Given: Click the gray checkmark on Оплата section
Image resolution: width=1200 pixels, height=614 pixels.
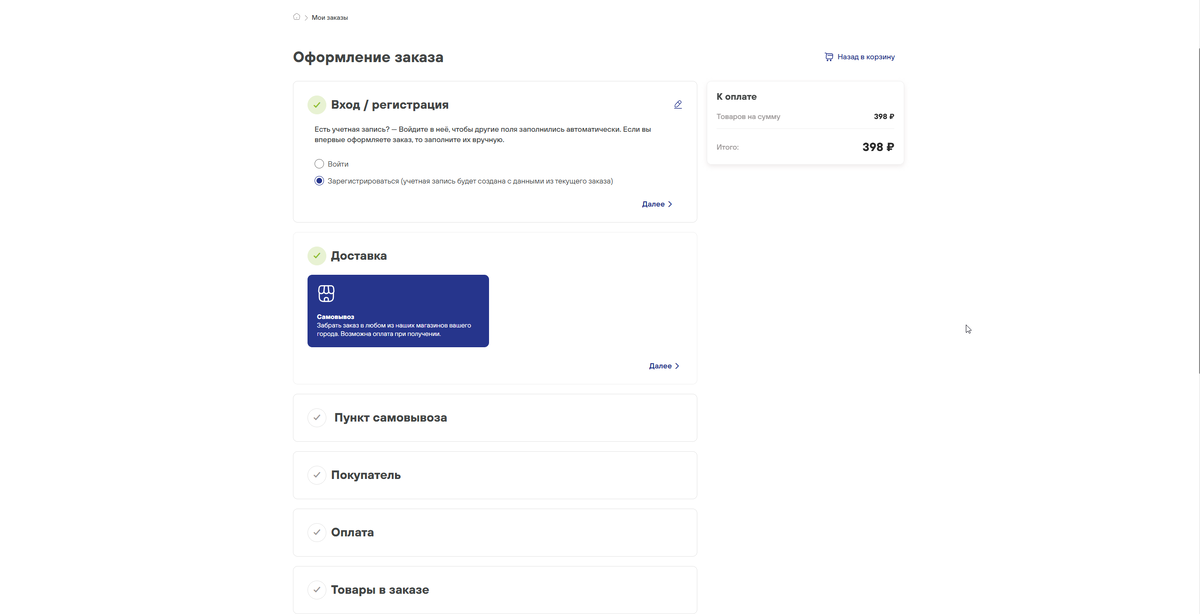Looking at the screenshot, I should [316, 532].
